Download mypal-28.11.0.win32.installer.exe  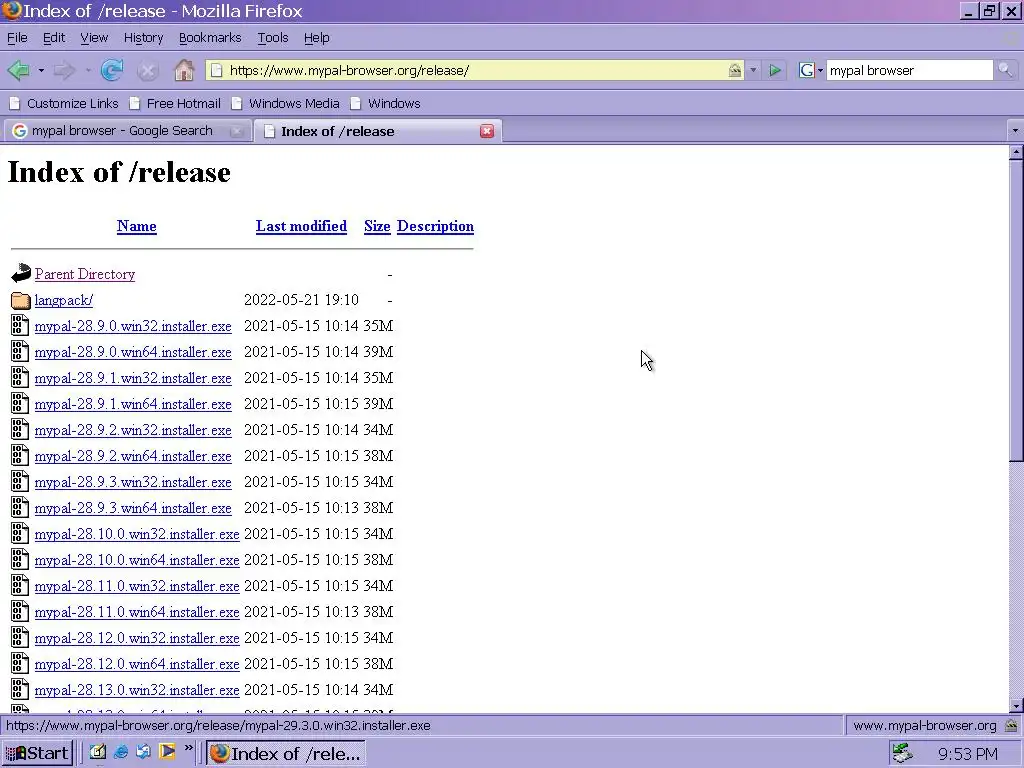(x=136, y=586)
